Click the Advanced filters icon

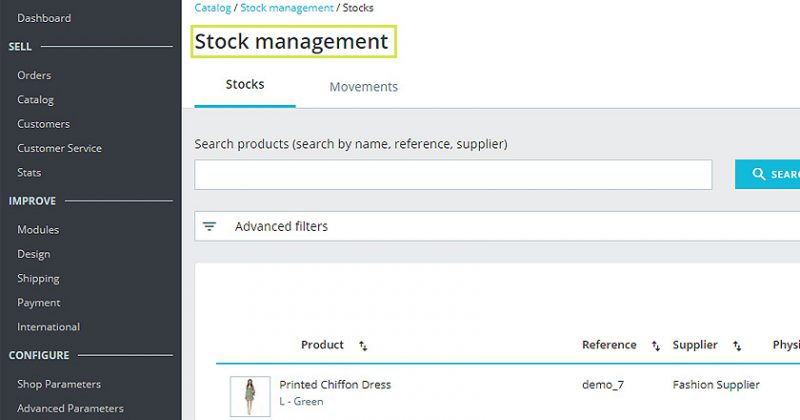coord(209,226)
